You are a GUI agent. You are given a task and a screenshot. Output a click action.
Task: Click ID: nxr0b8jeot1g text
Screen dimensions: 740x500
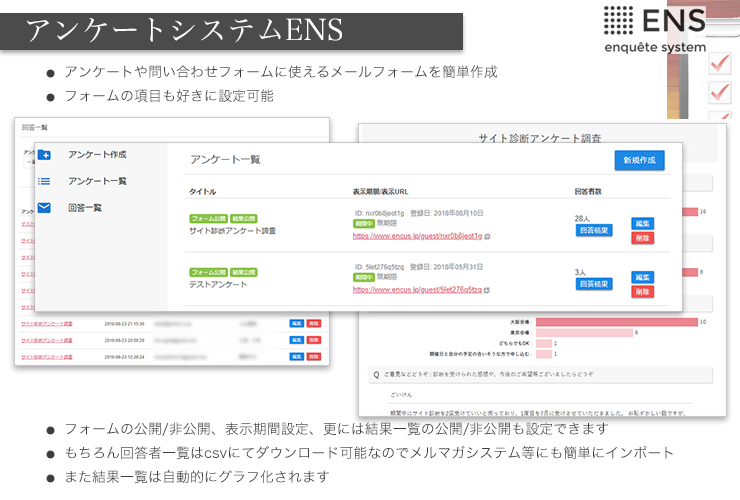[x=379, y=213]
